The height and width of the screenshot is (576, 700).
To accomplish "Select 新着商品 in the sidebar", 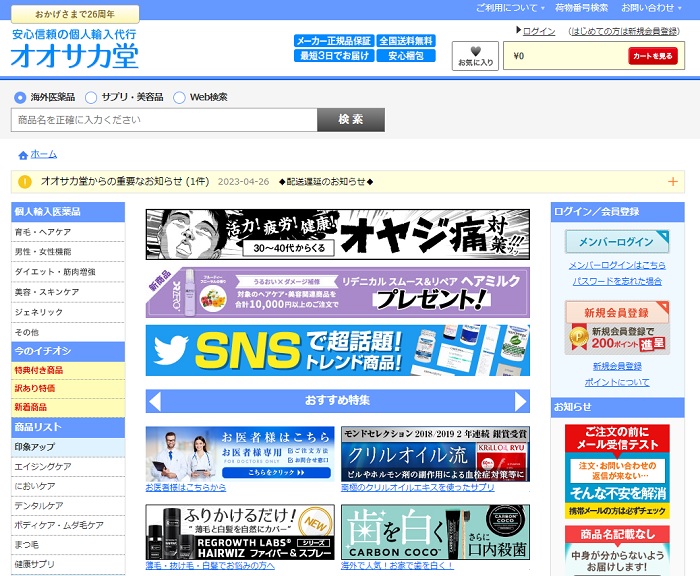I will (x=68, y=407).
